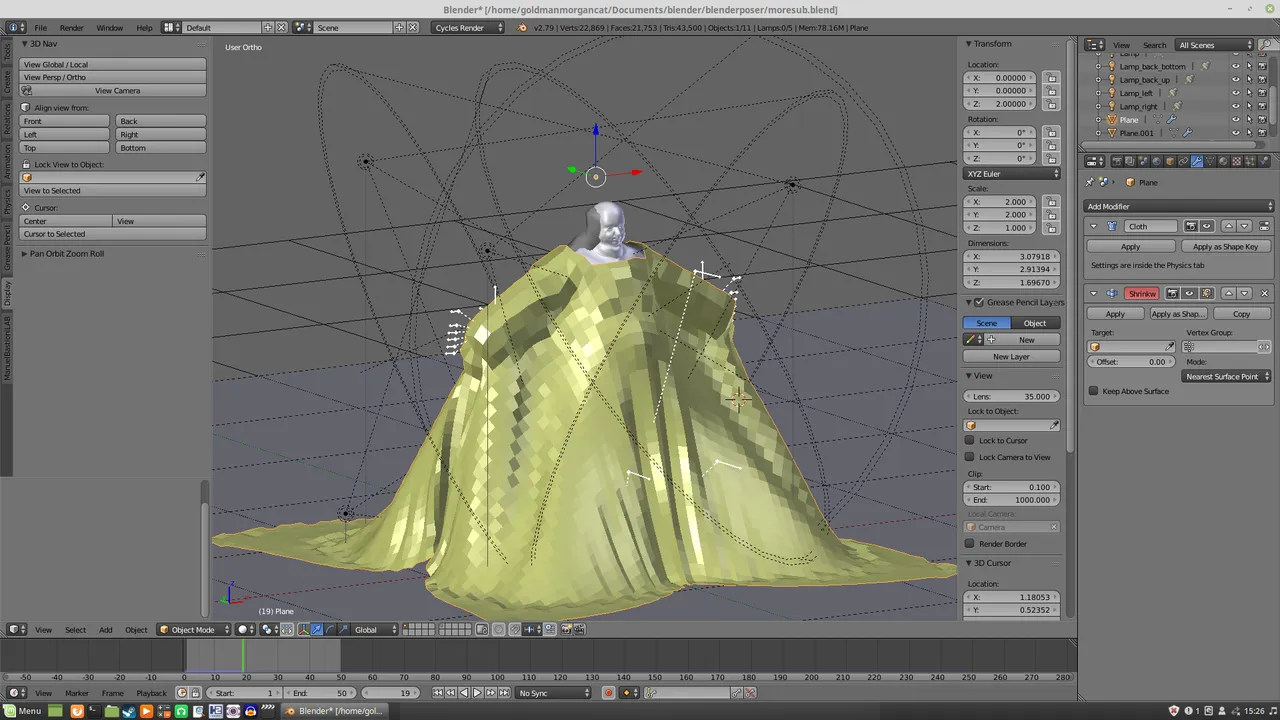Image resolution: width=1280 pixels, height=720 pixels.
Task: Open the File menu
Action: 41,28
